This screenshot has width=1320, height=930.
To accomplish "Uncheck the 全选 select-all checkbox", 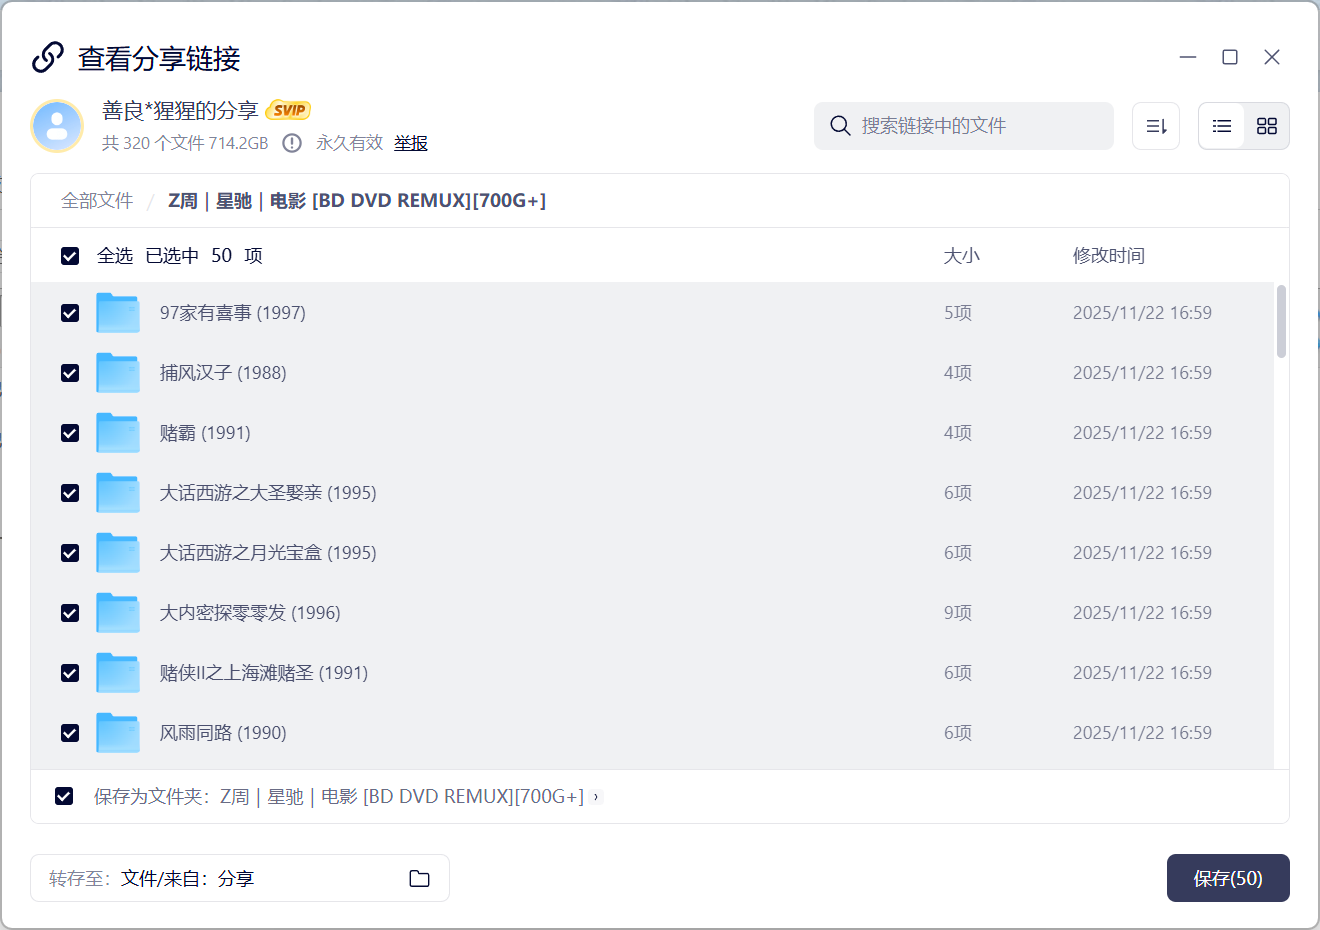I will [x=70, y=256].
